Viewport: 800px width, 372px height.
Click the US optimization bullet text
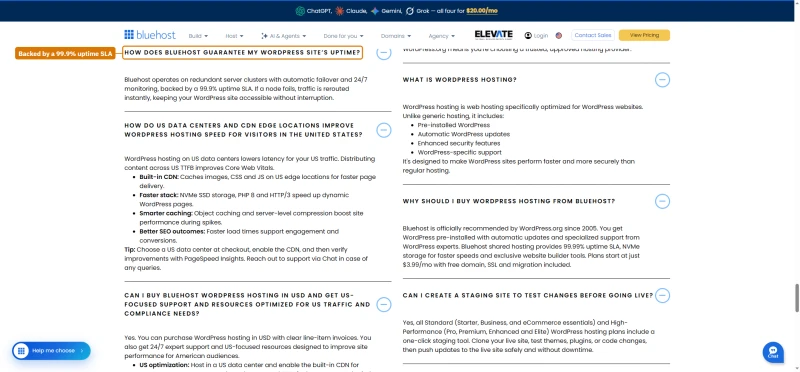tap(249, 365)
